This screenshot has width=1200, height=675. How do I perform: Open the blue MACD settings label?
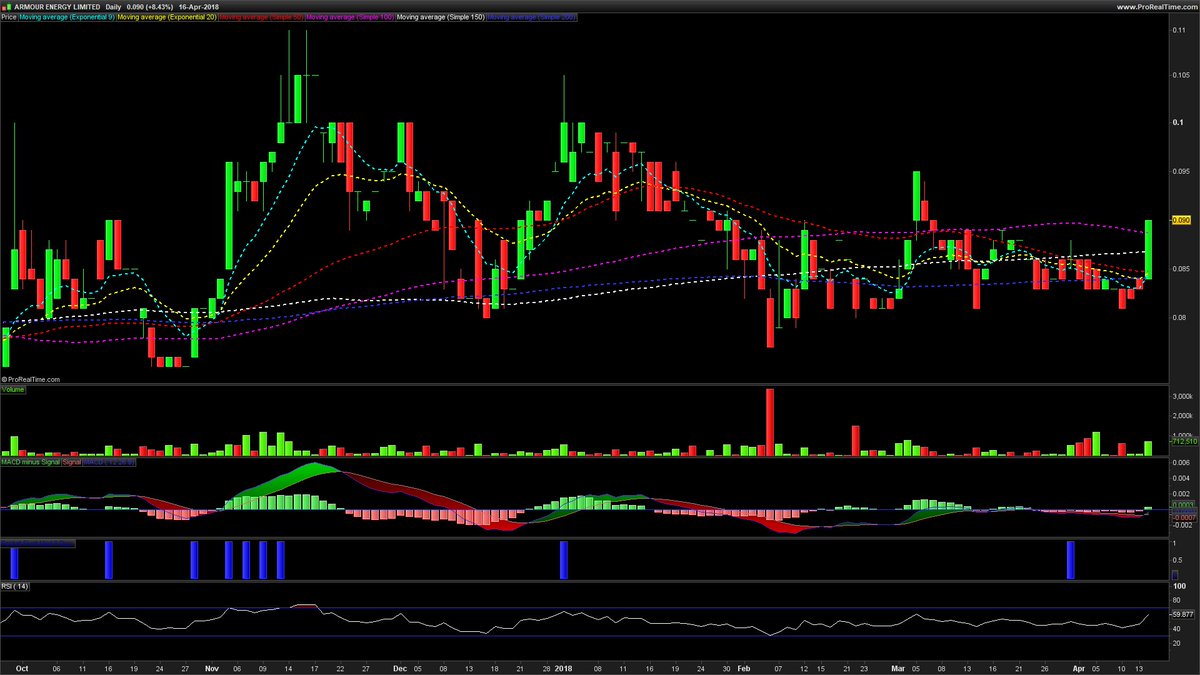click(x=109, y=462)
